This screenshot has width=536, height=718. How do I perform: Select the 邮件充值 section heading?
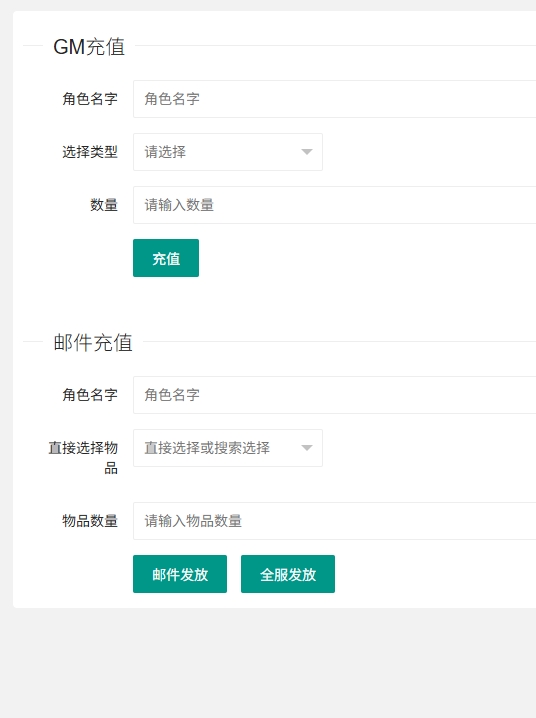[93, 342]
